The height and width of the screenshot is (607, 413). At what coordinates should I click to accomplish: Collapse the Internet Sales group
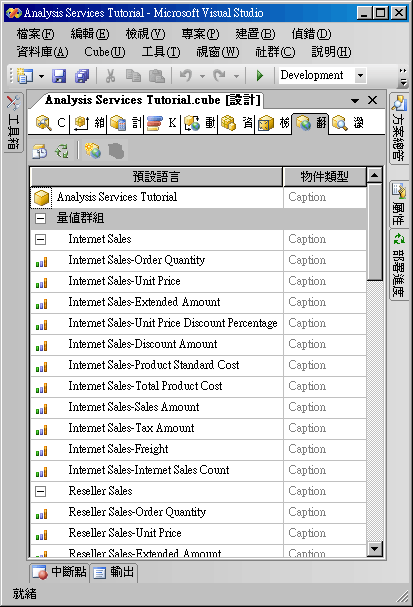40,240
